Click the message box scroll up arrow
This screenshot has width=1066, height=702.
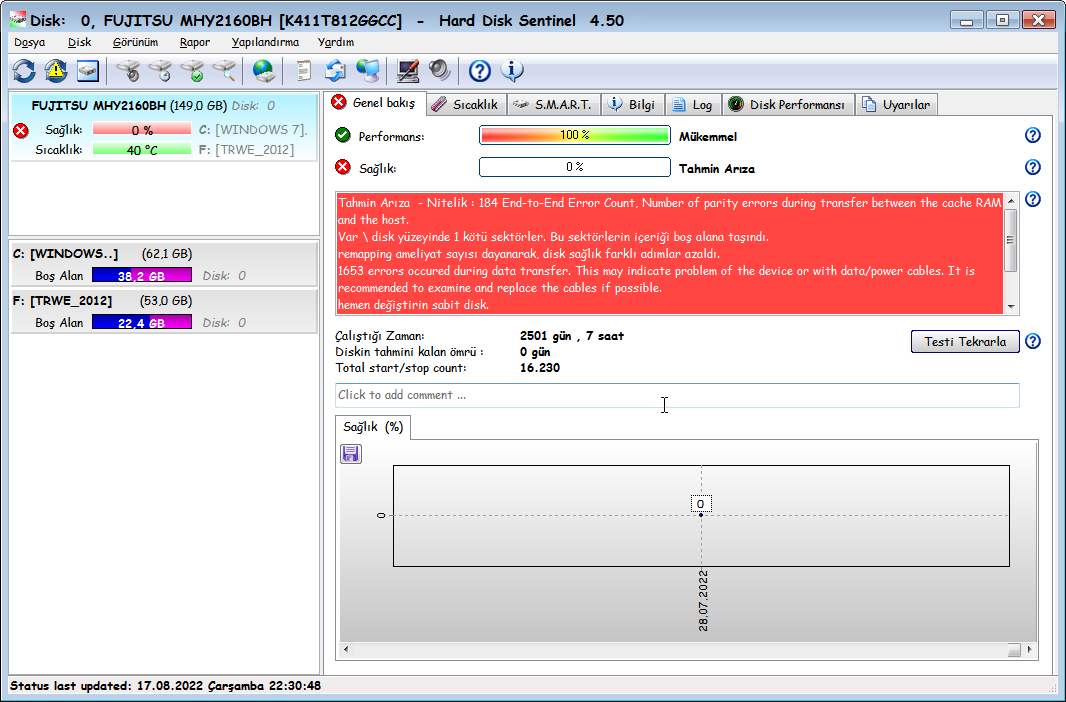tap(1011, 200)
